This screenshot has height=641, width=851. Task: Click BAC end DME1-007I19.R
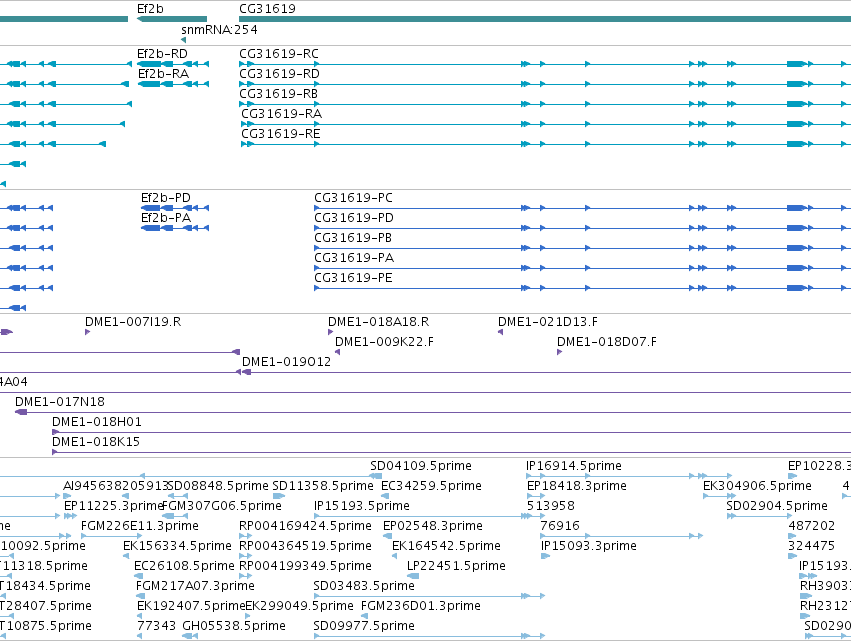click(x=133, y=322)
